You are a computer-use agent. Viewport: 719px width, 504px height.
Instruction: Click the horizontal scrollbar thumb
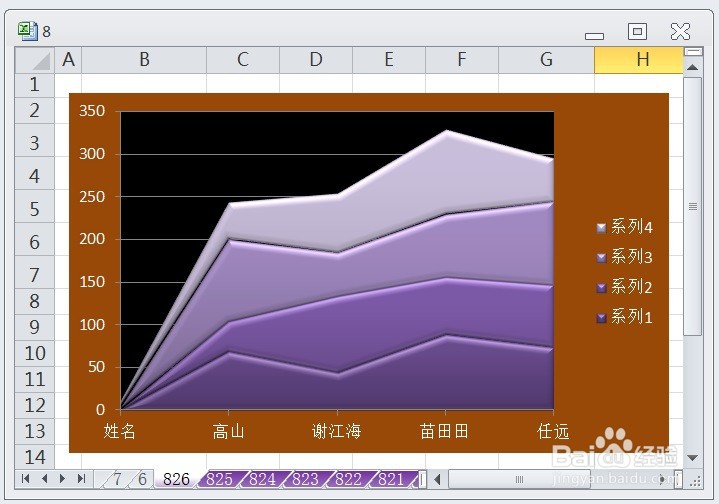[x=519, y=480]
